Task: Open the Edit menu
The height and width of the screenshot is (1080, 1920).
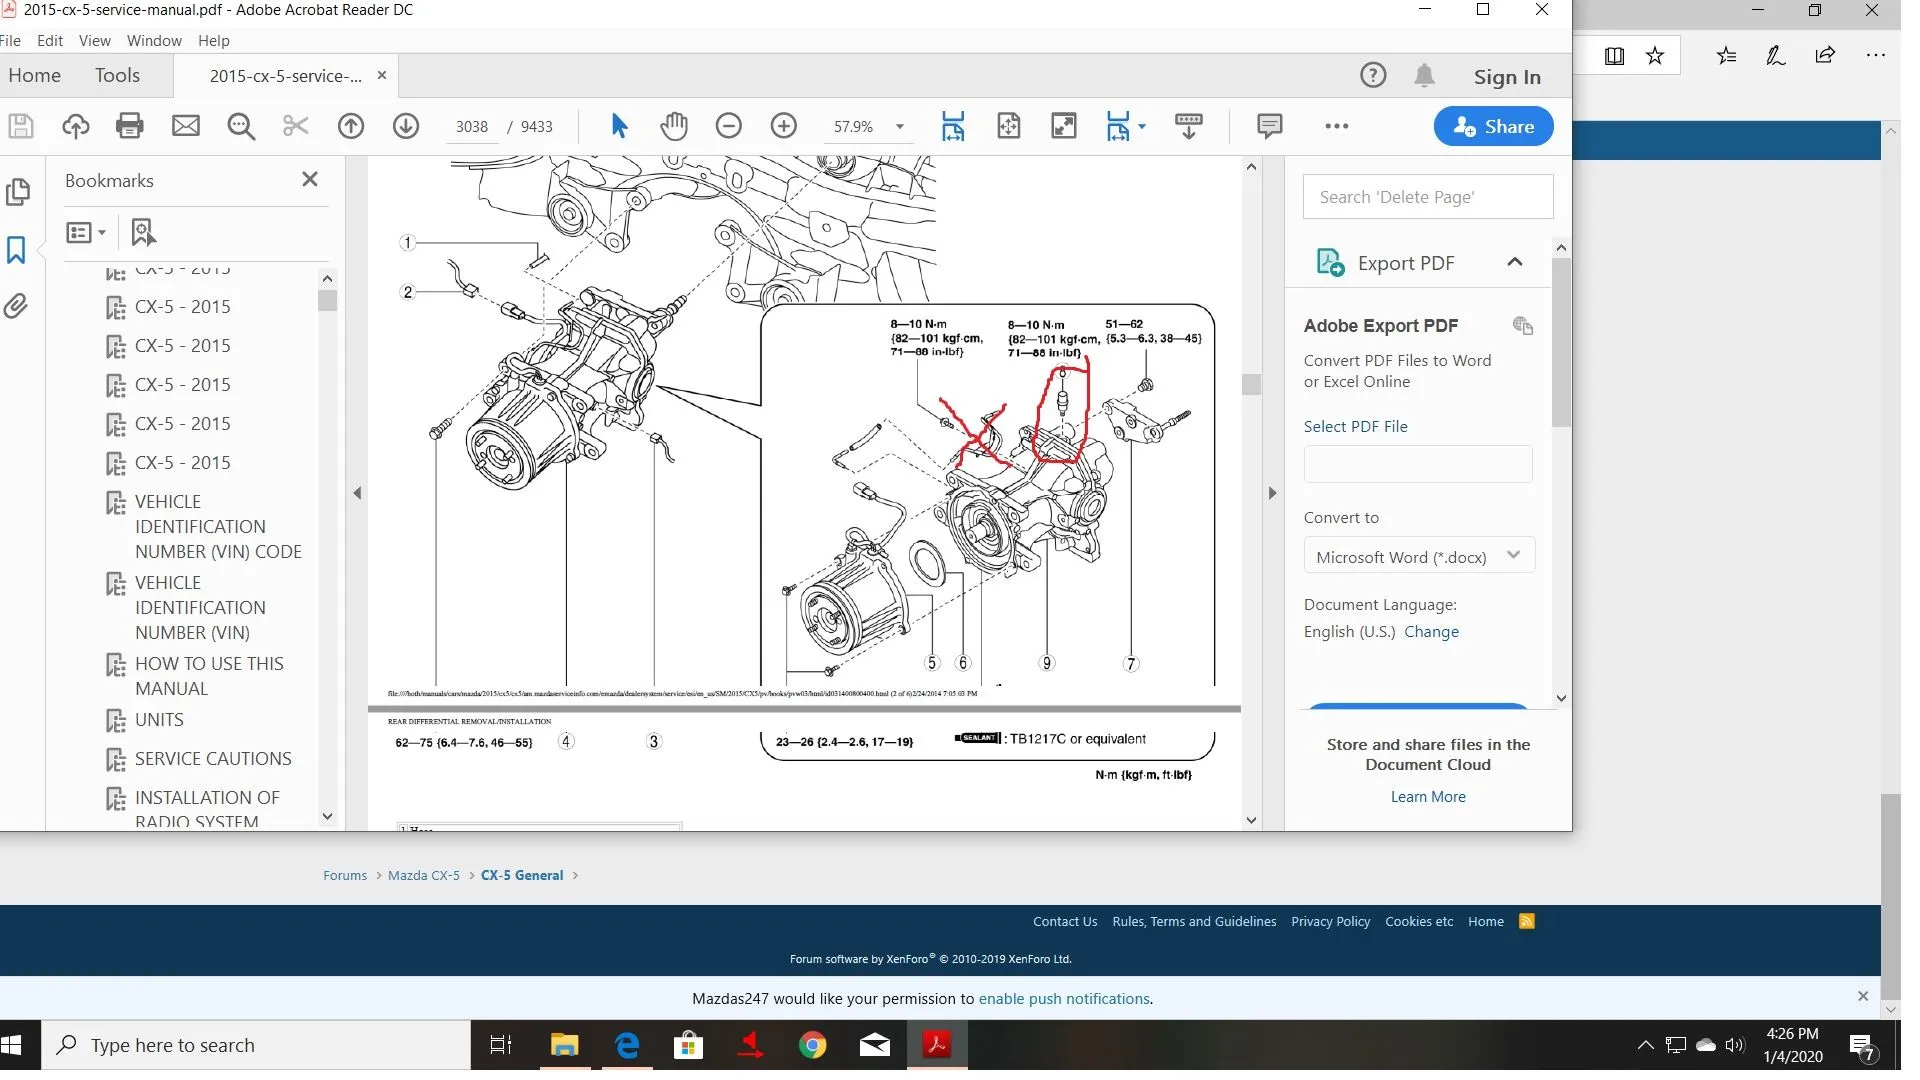Action: 49,40
